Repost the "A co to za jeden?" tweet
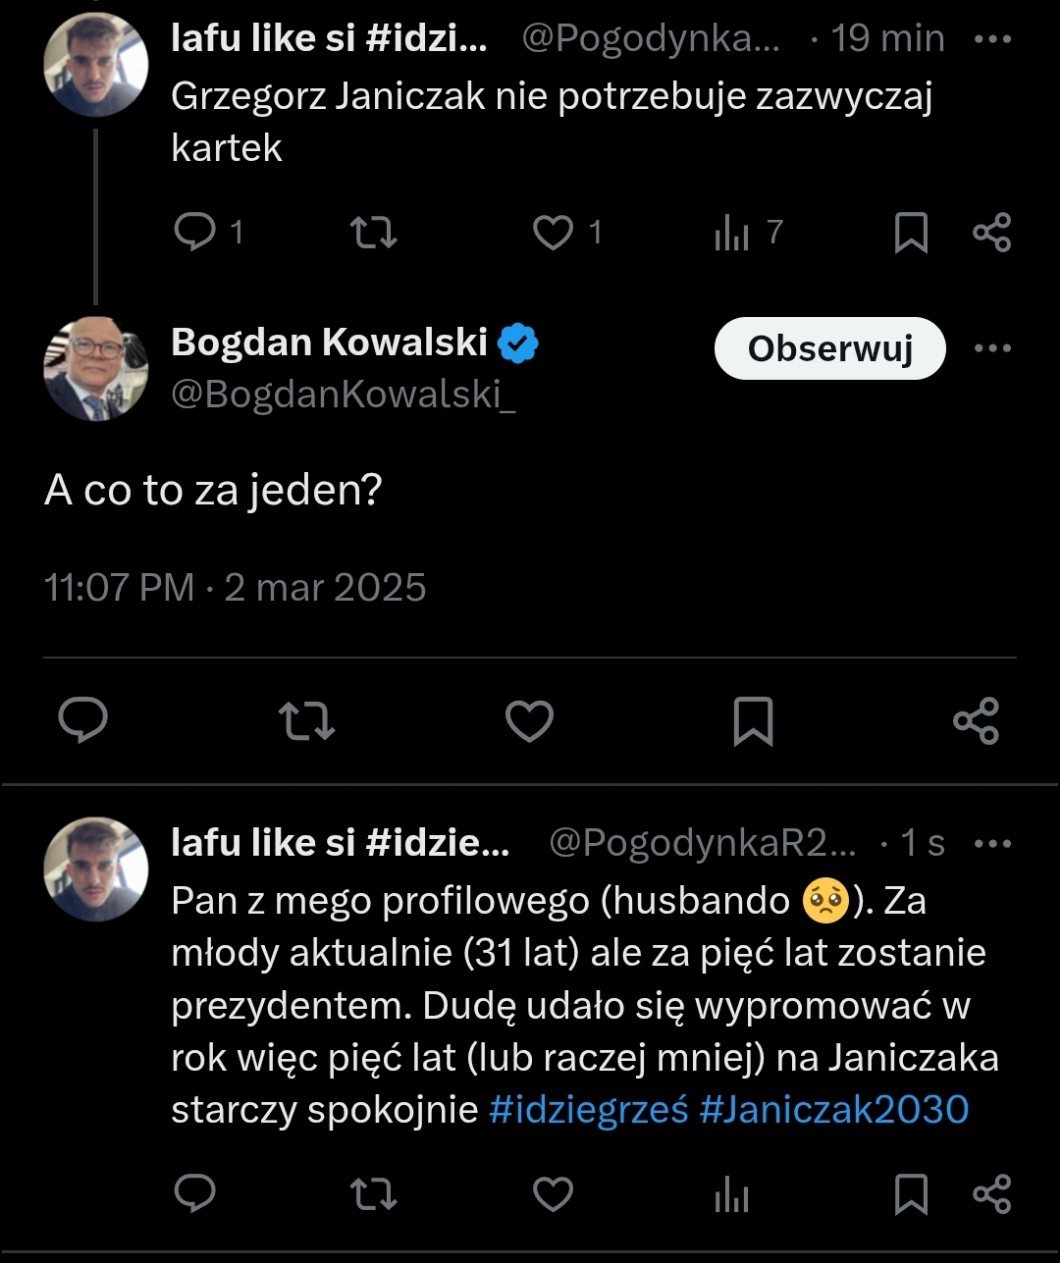Viewport: 1060px width, 1263px height. coord(306,720)
